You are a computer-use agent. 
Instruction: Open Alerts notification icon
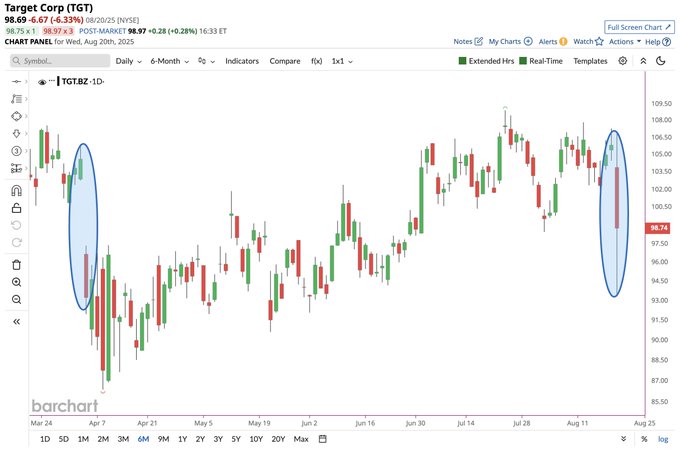(x=563, y=42)
